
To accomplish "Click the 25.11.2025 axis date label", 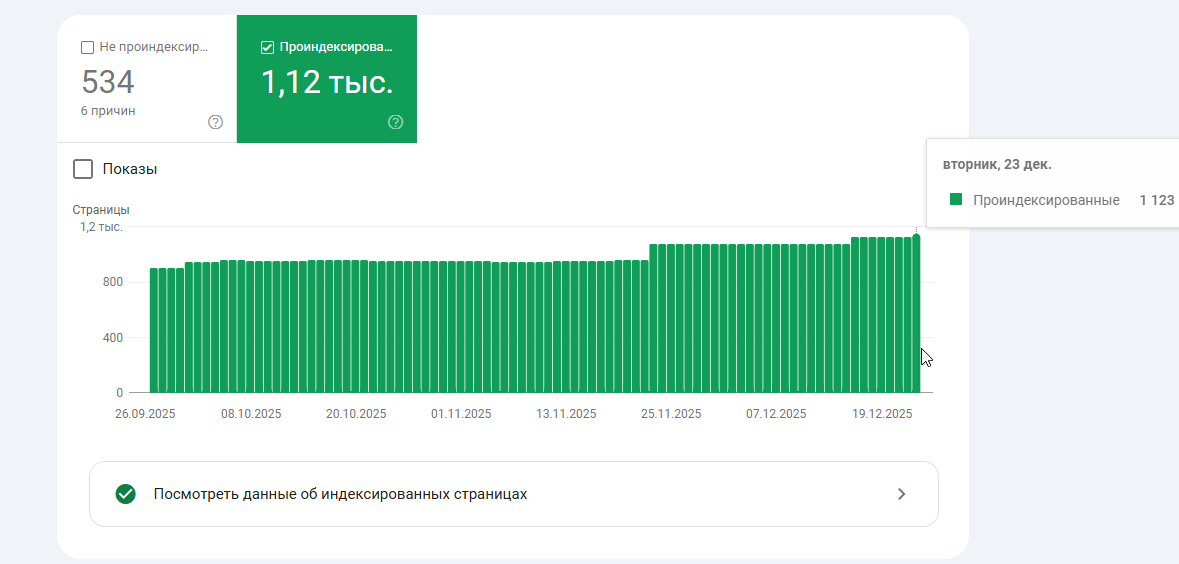I will tap(671, 414).
